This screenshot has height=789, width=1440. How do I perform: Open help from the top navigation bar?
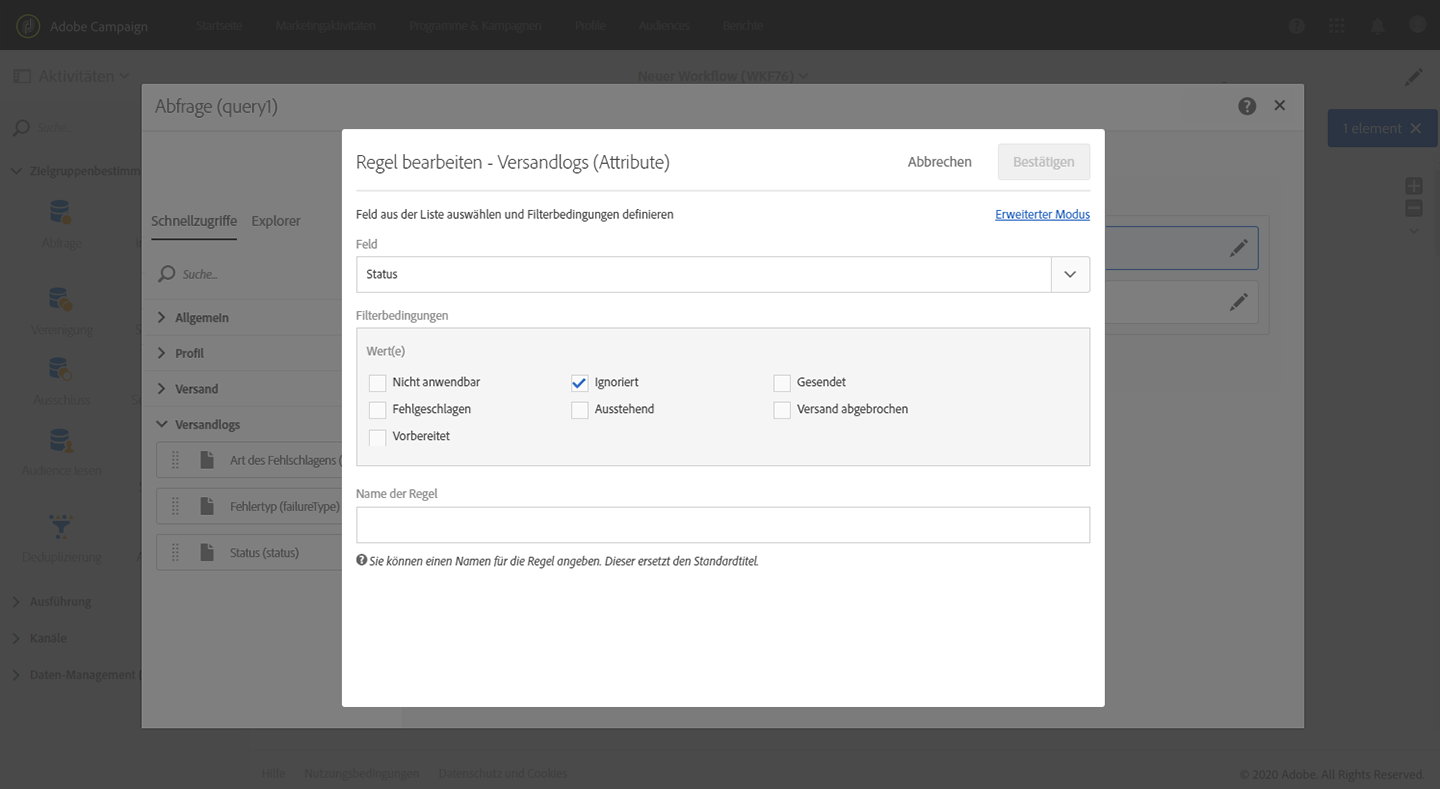tap(1297, 26)
